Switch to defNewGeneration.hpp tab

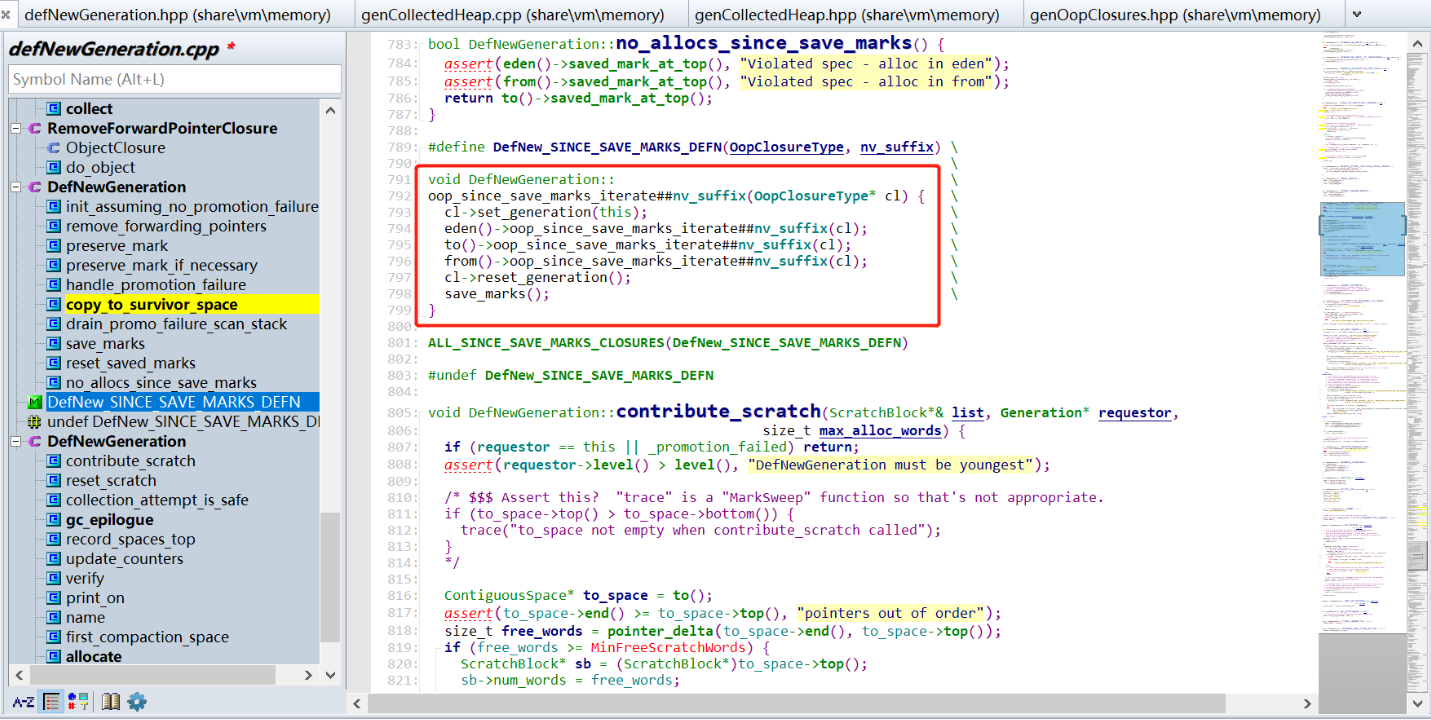tap(177, 15)
